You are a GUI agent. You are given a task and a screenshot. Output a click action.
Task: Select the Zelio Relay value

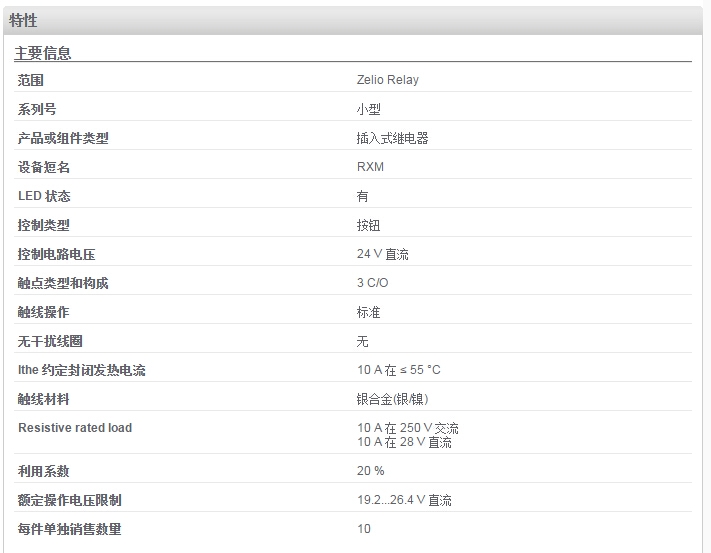pos(388,80)
